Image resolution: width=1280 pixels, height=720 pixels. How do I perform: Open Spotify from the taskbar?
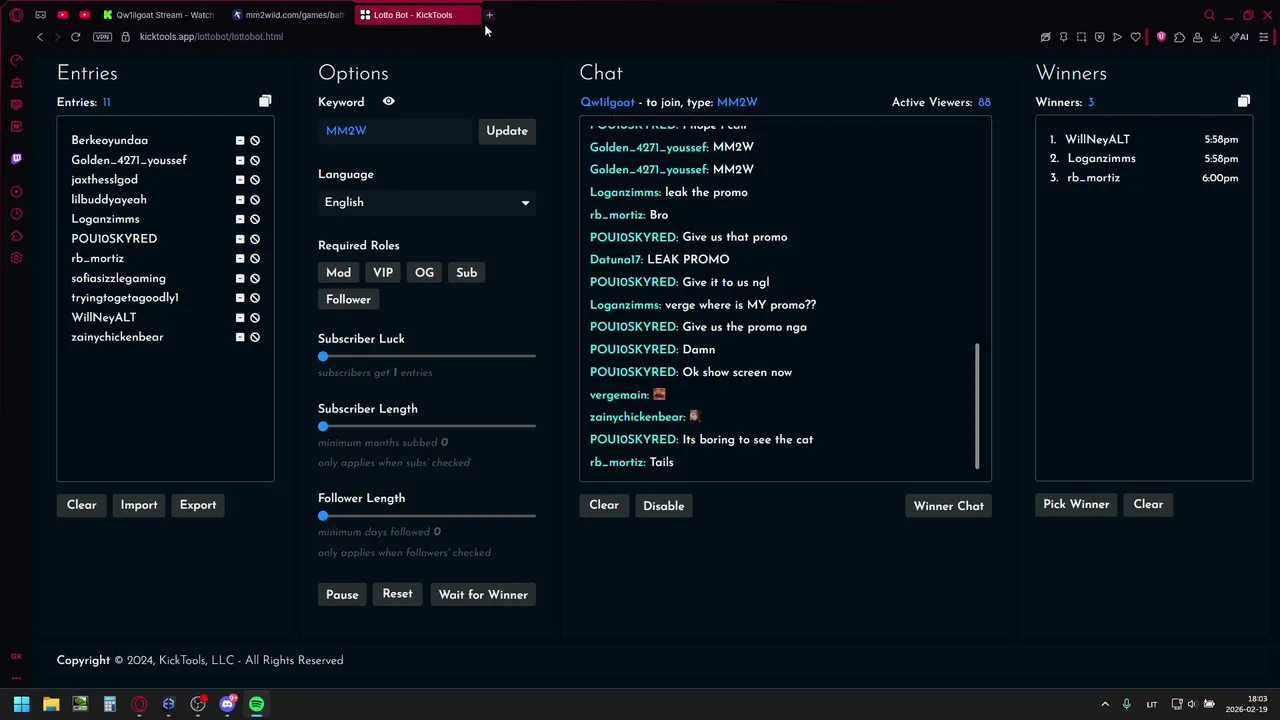pos(257,704)
